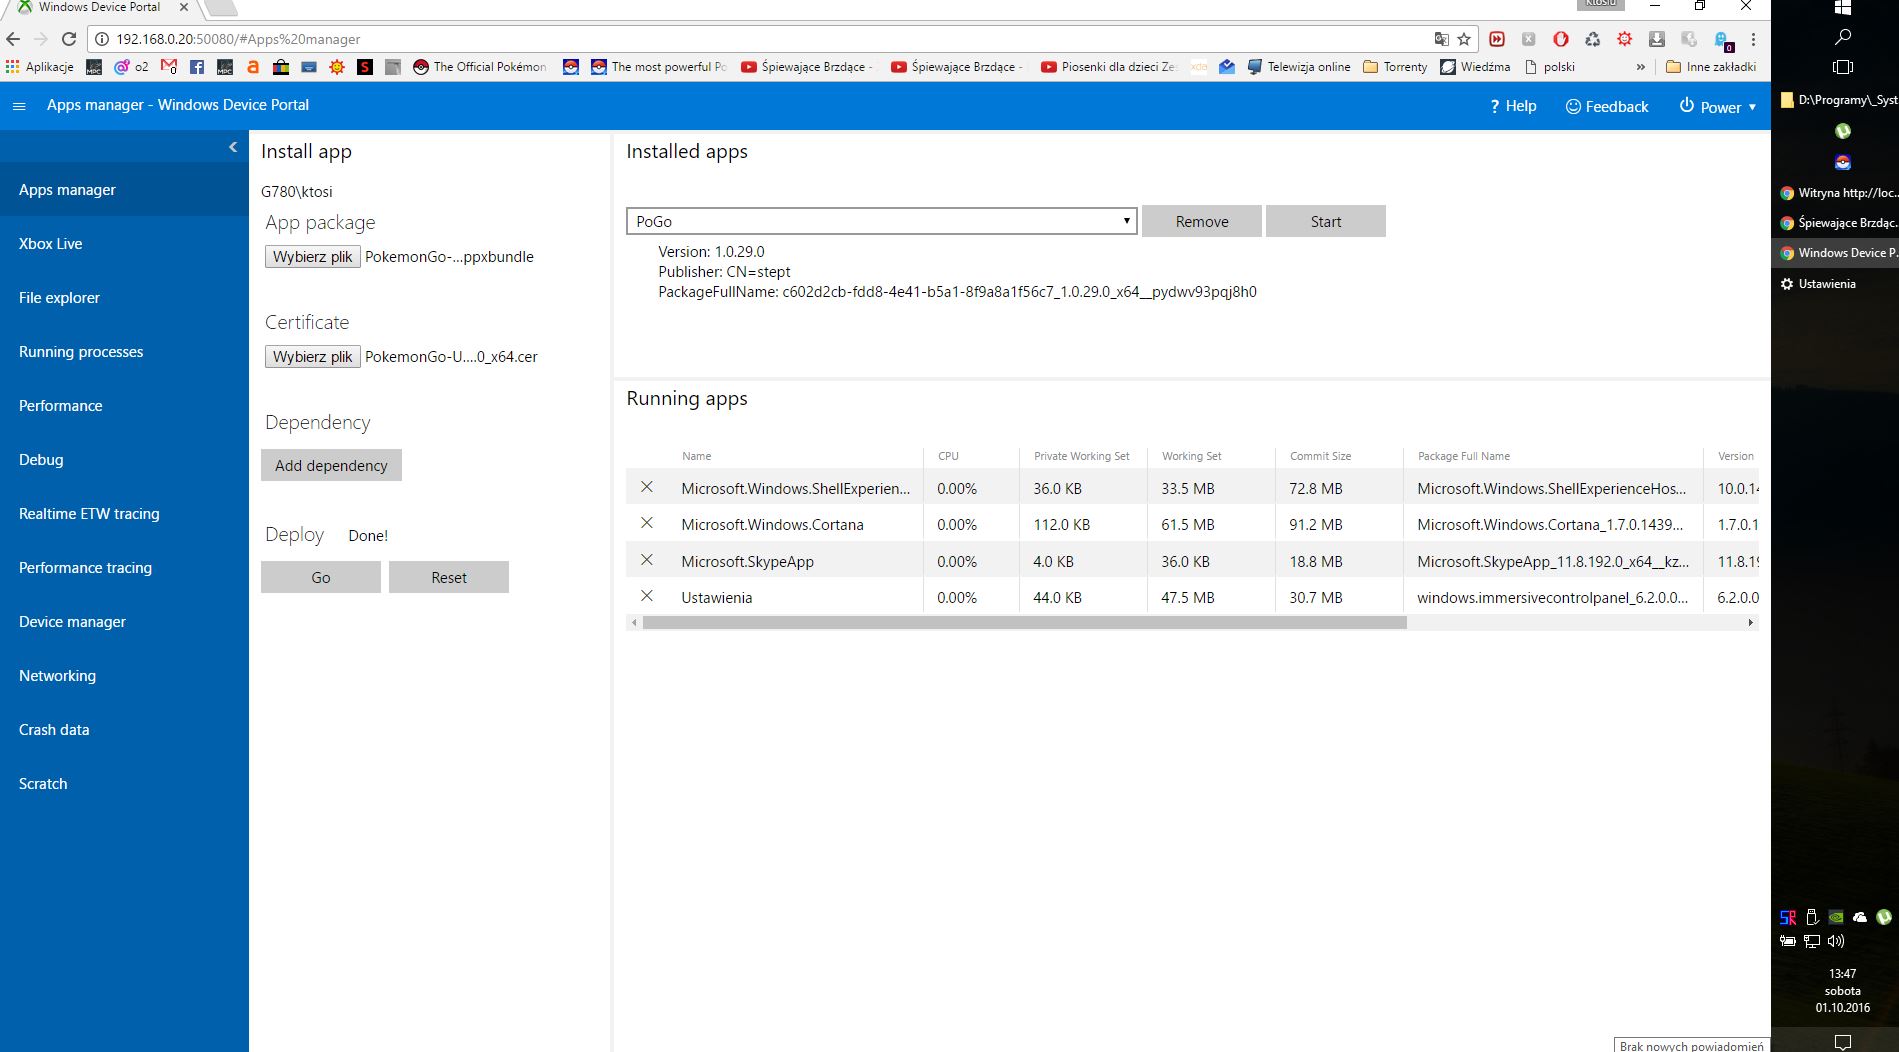
Task: Open Realtime ETW tracing
Action: pos(124,514)
